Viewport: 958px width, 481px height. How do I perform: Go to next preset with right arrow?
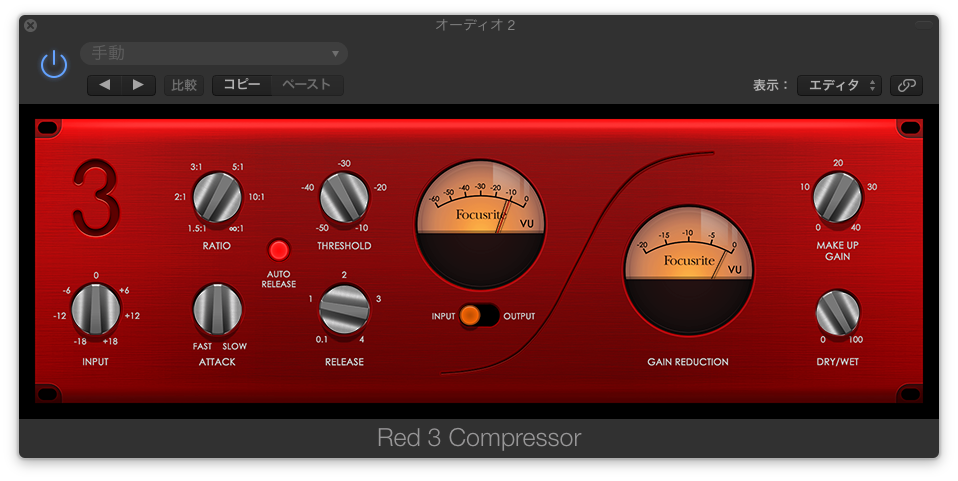pyautogui.click(x=139, y=85)
